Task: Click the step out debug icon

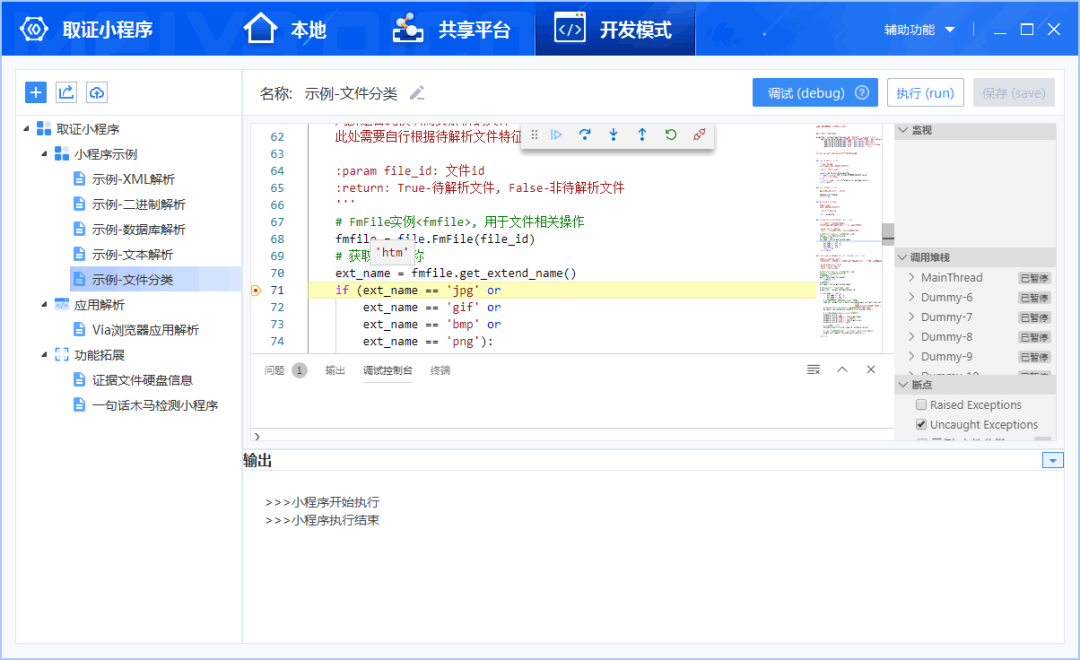Action: point(642,135)
